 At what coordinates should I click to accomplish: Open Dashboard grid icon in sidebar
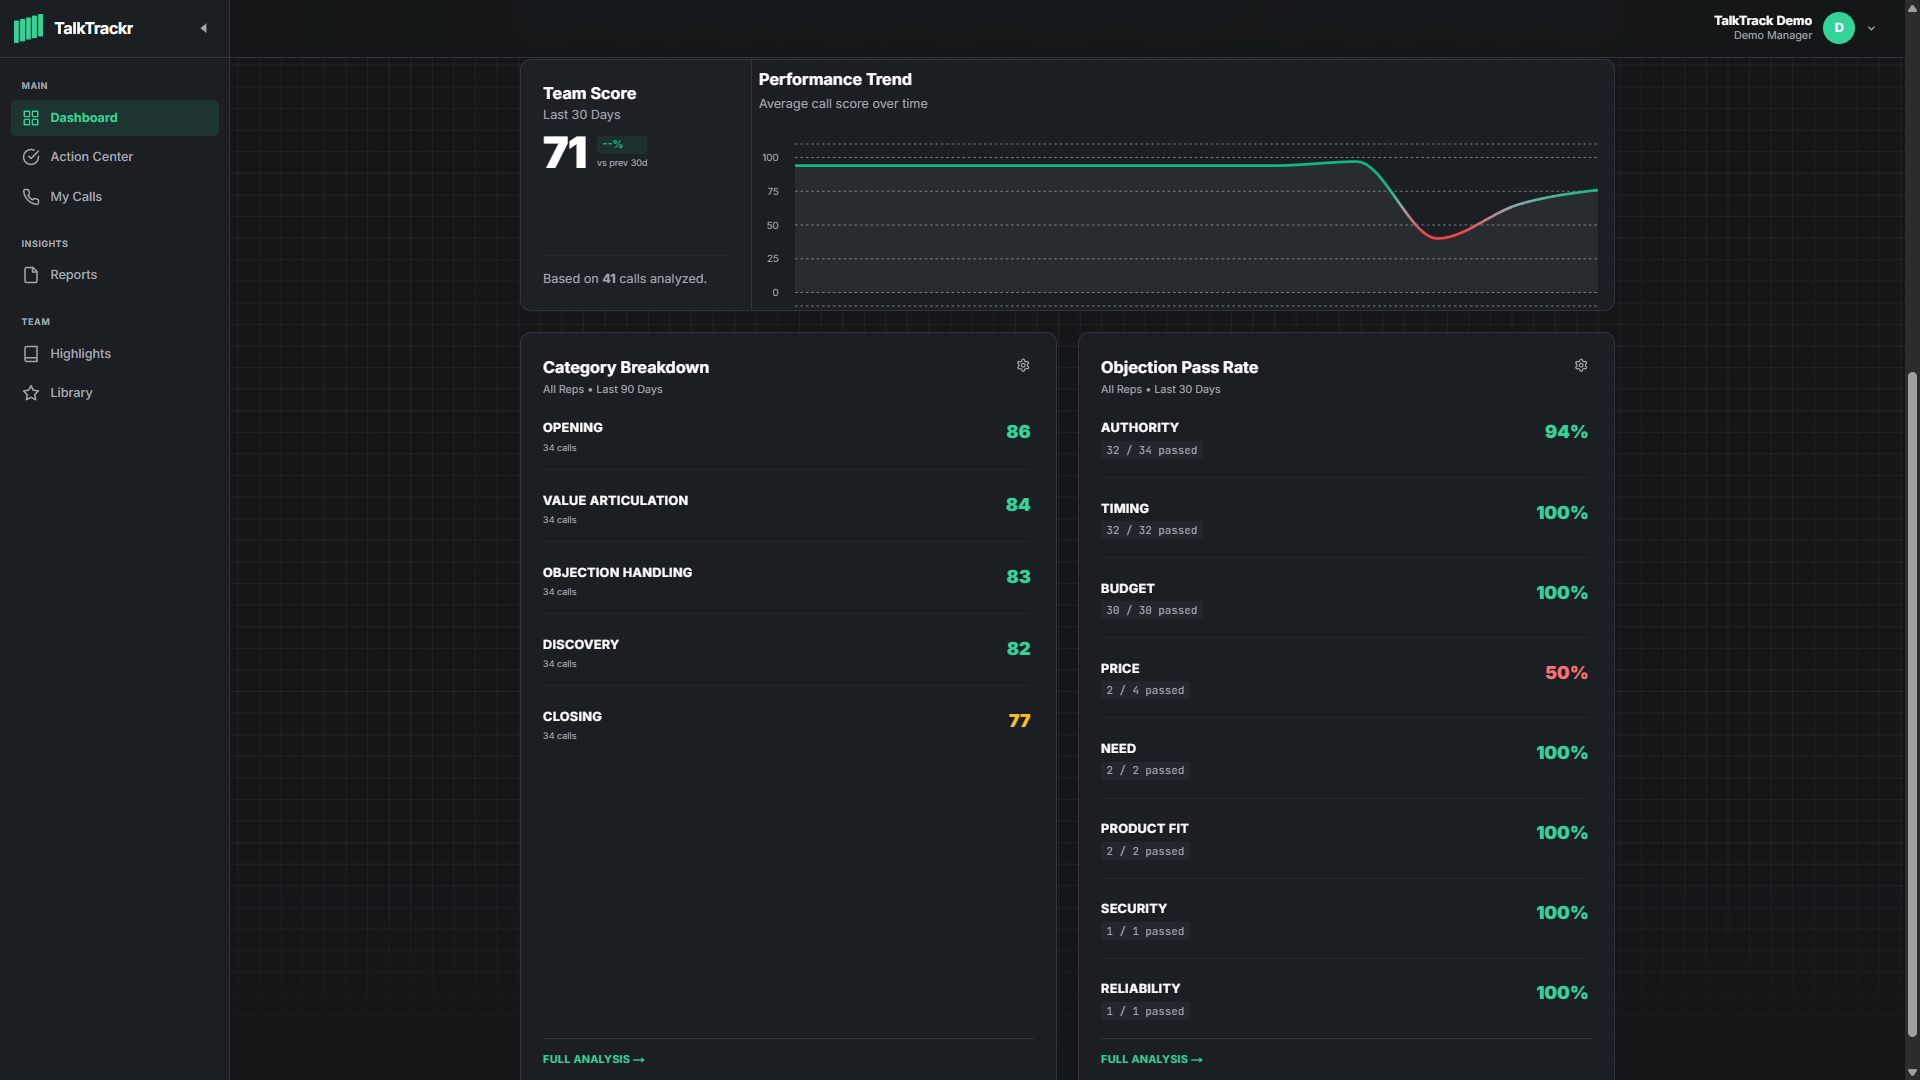31,118
